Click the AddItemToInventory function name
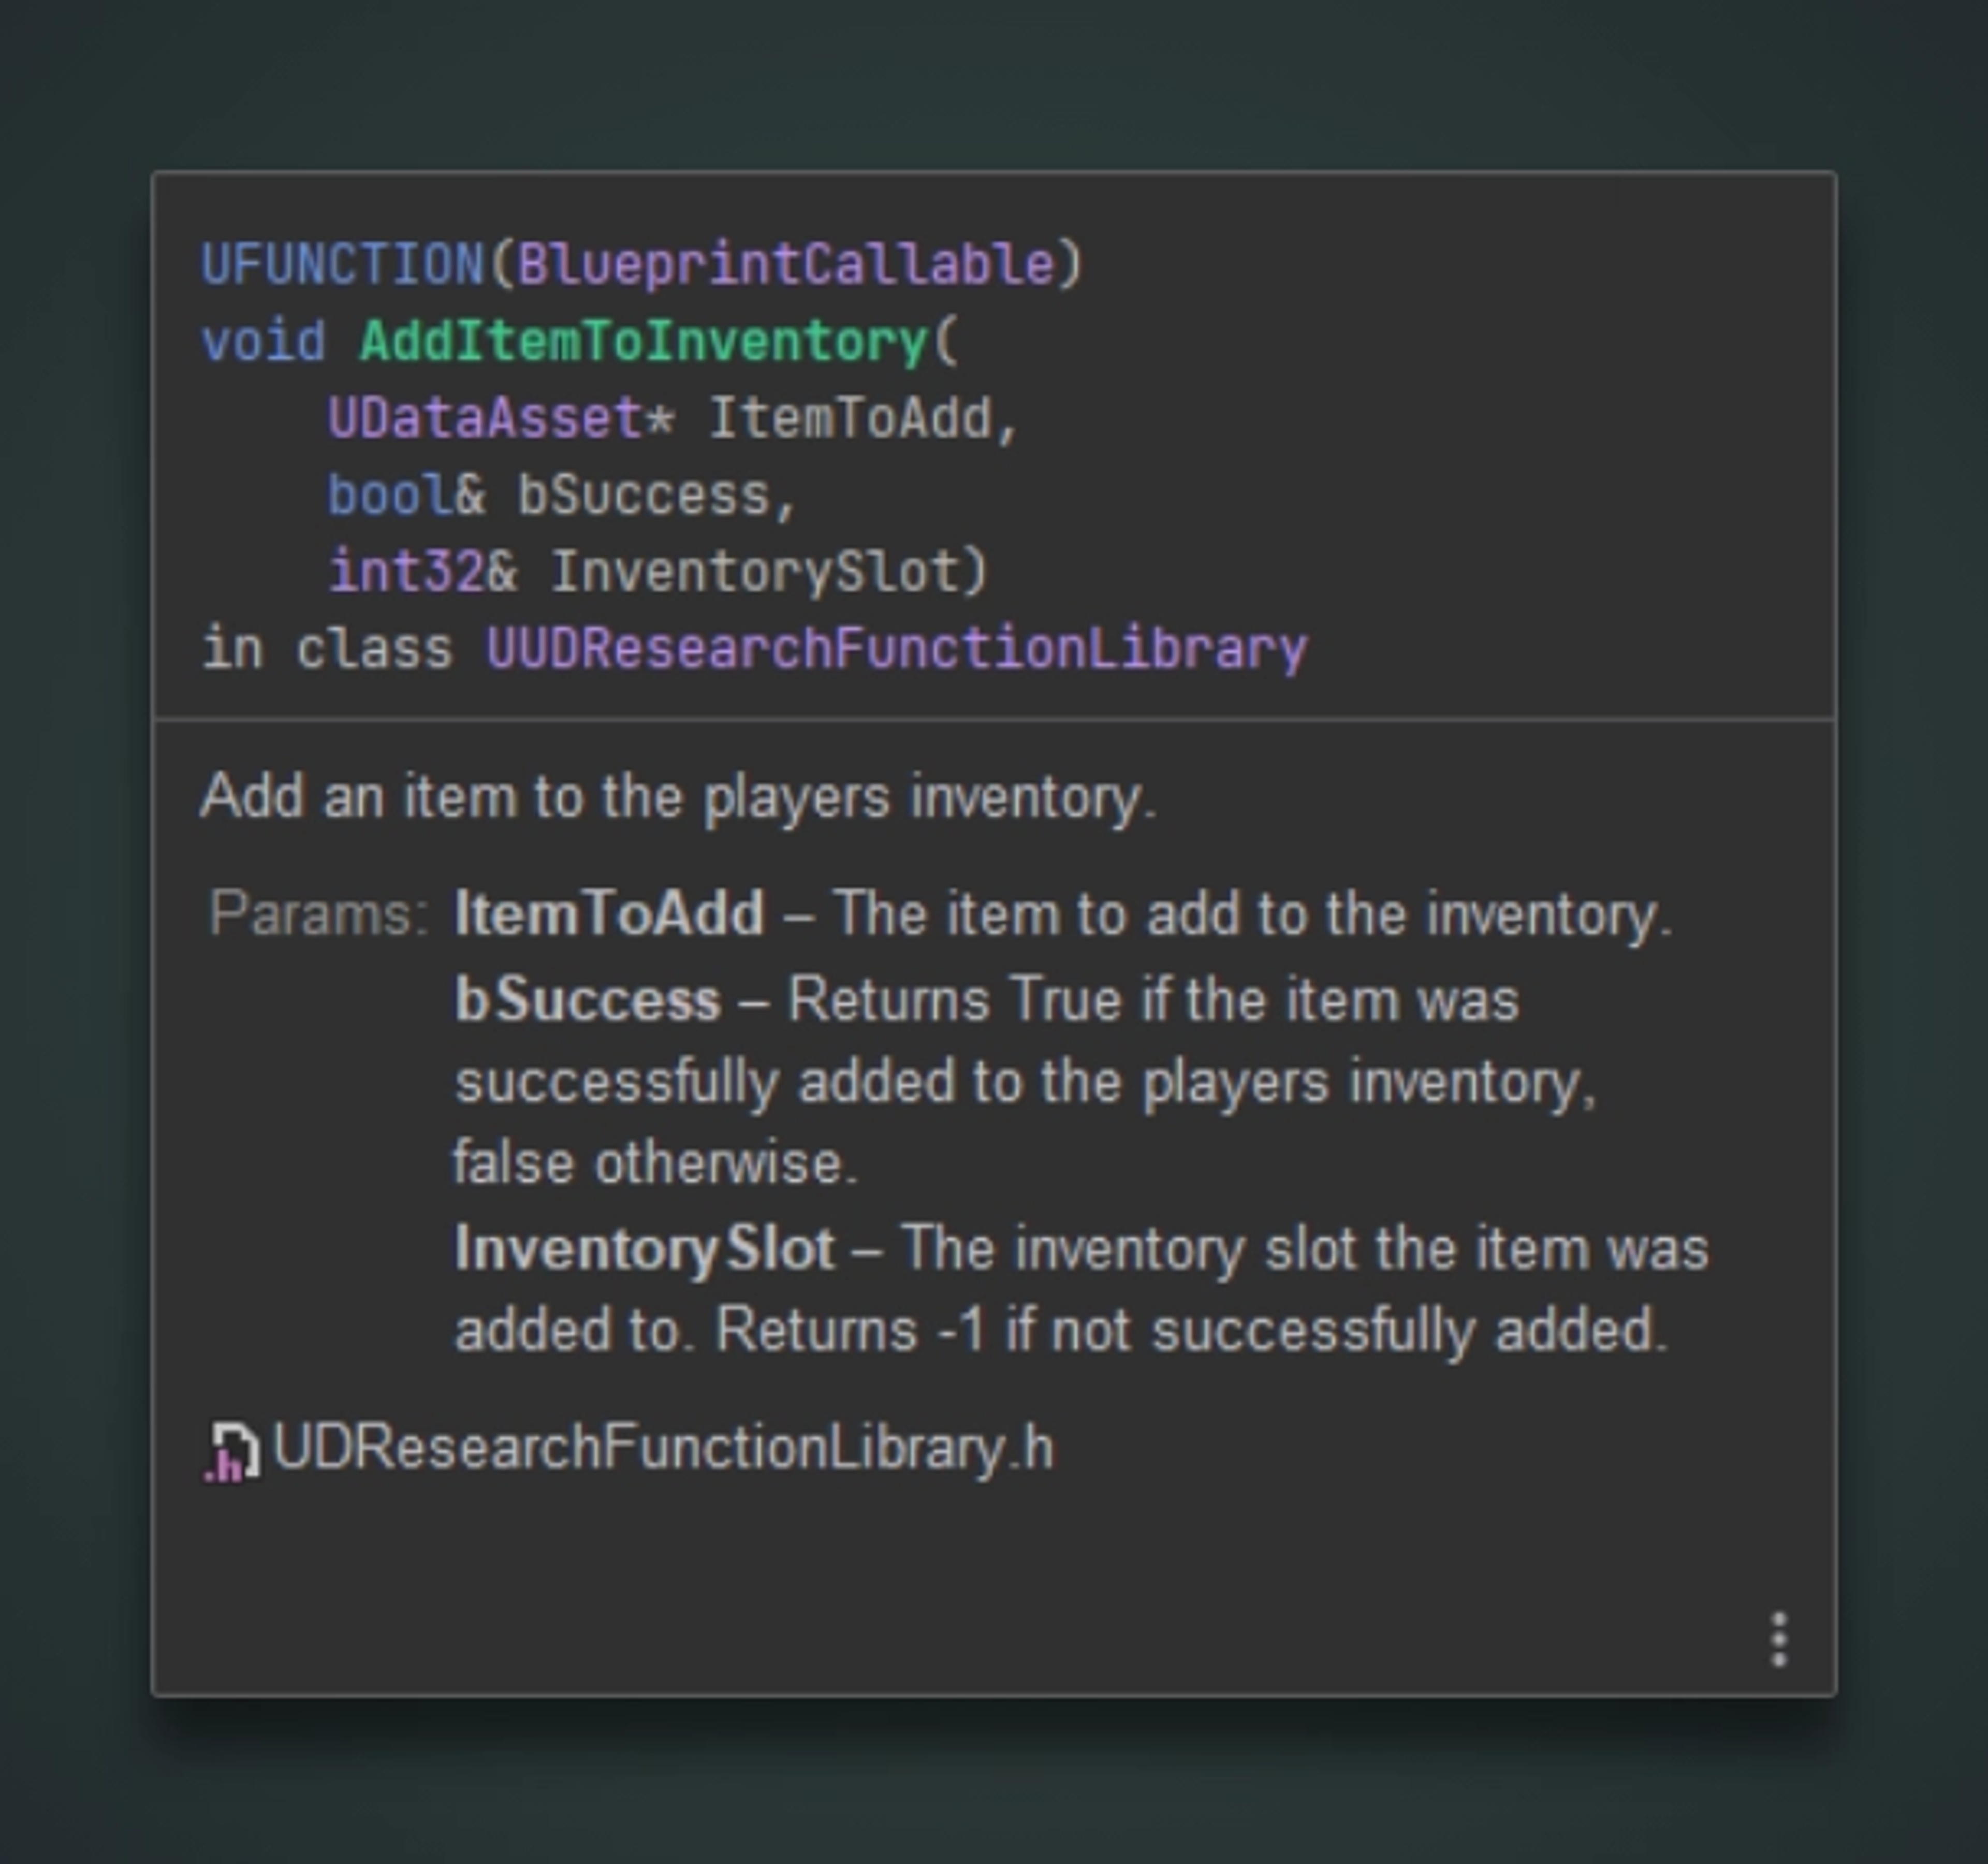This screenshot has width=1988, height=1864. pos(644,342)
